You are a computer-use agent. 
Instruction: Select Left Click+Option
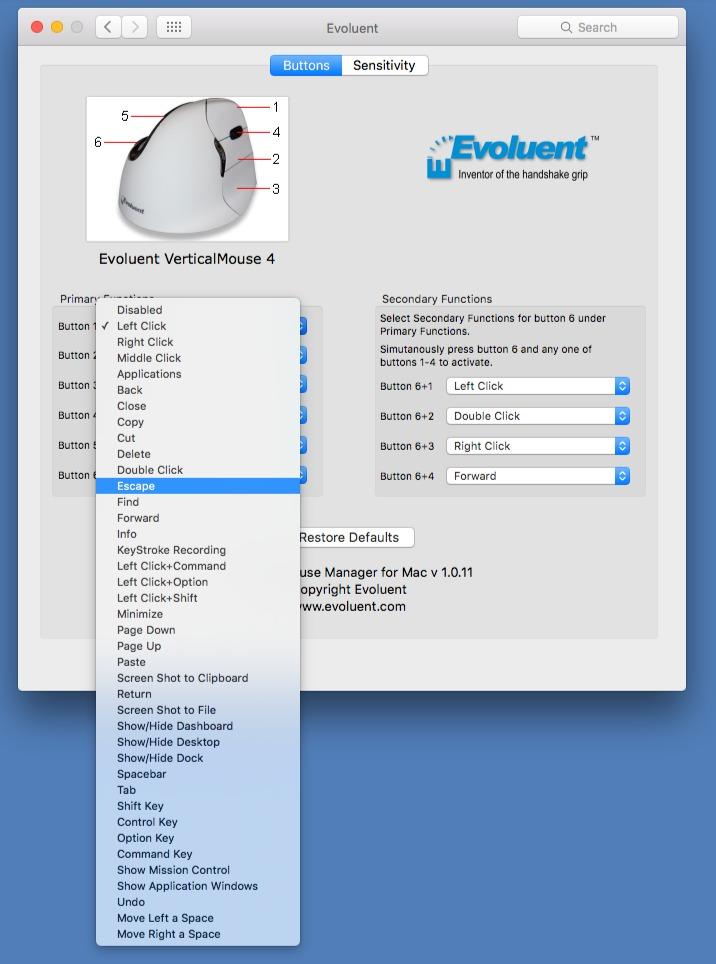198,582
